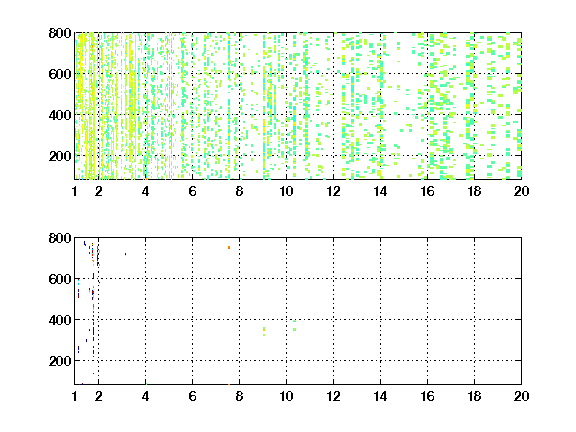Click the lone blue data point in lower plot

(x=126, y=254)
